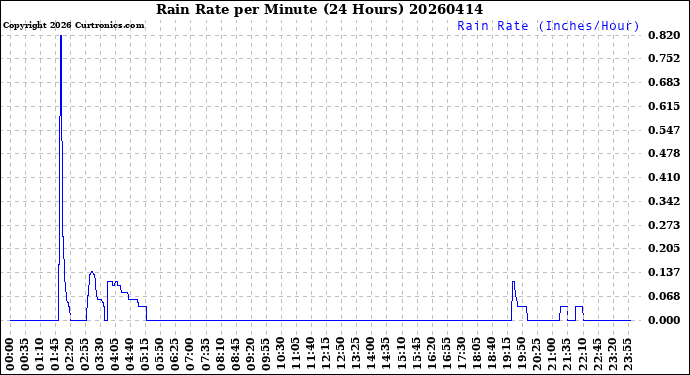This screenshot has height=375, width=690.
Task: Click the 15:10 time label
Action: 402,355
